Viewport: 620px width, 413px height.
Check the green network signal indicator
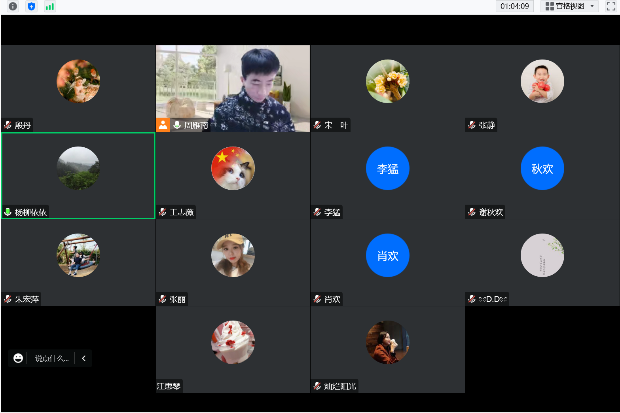50,6
